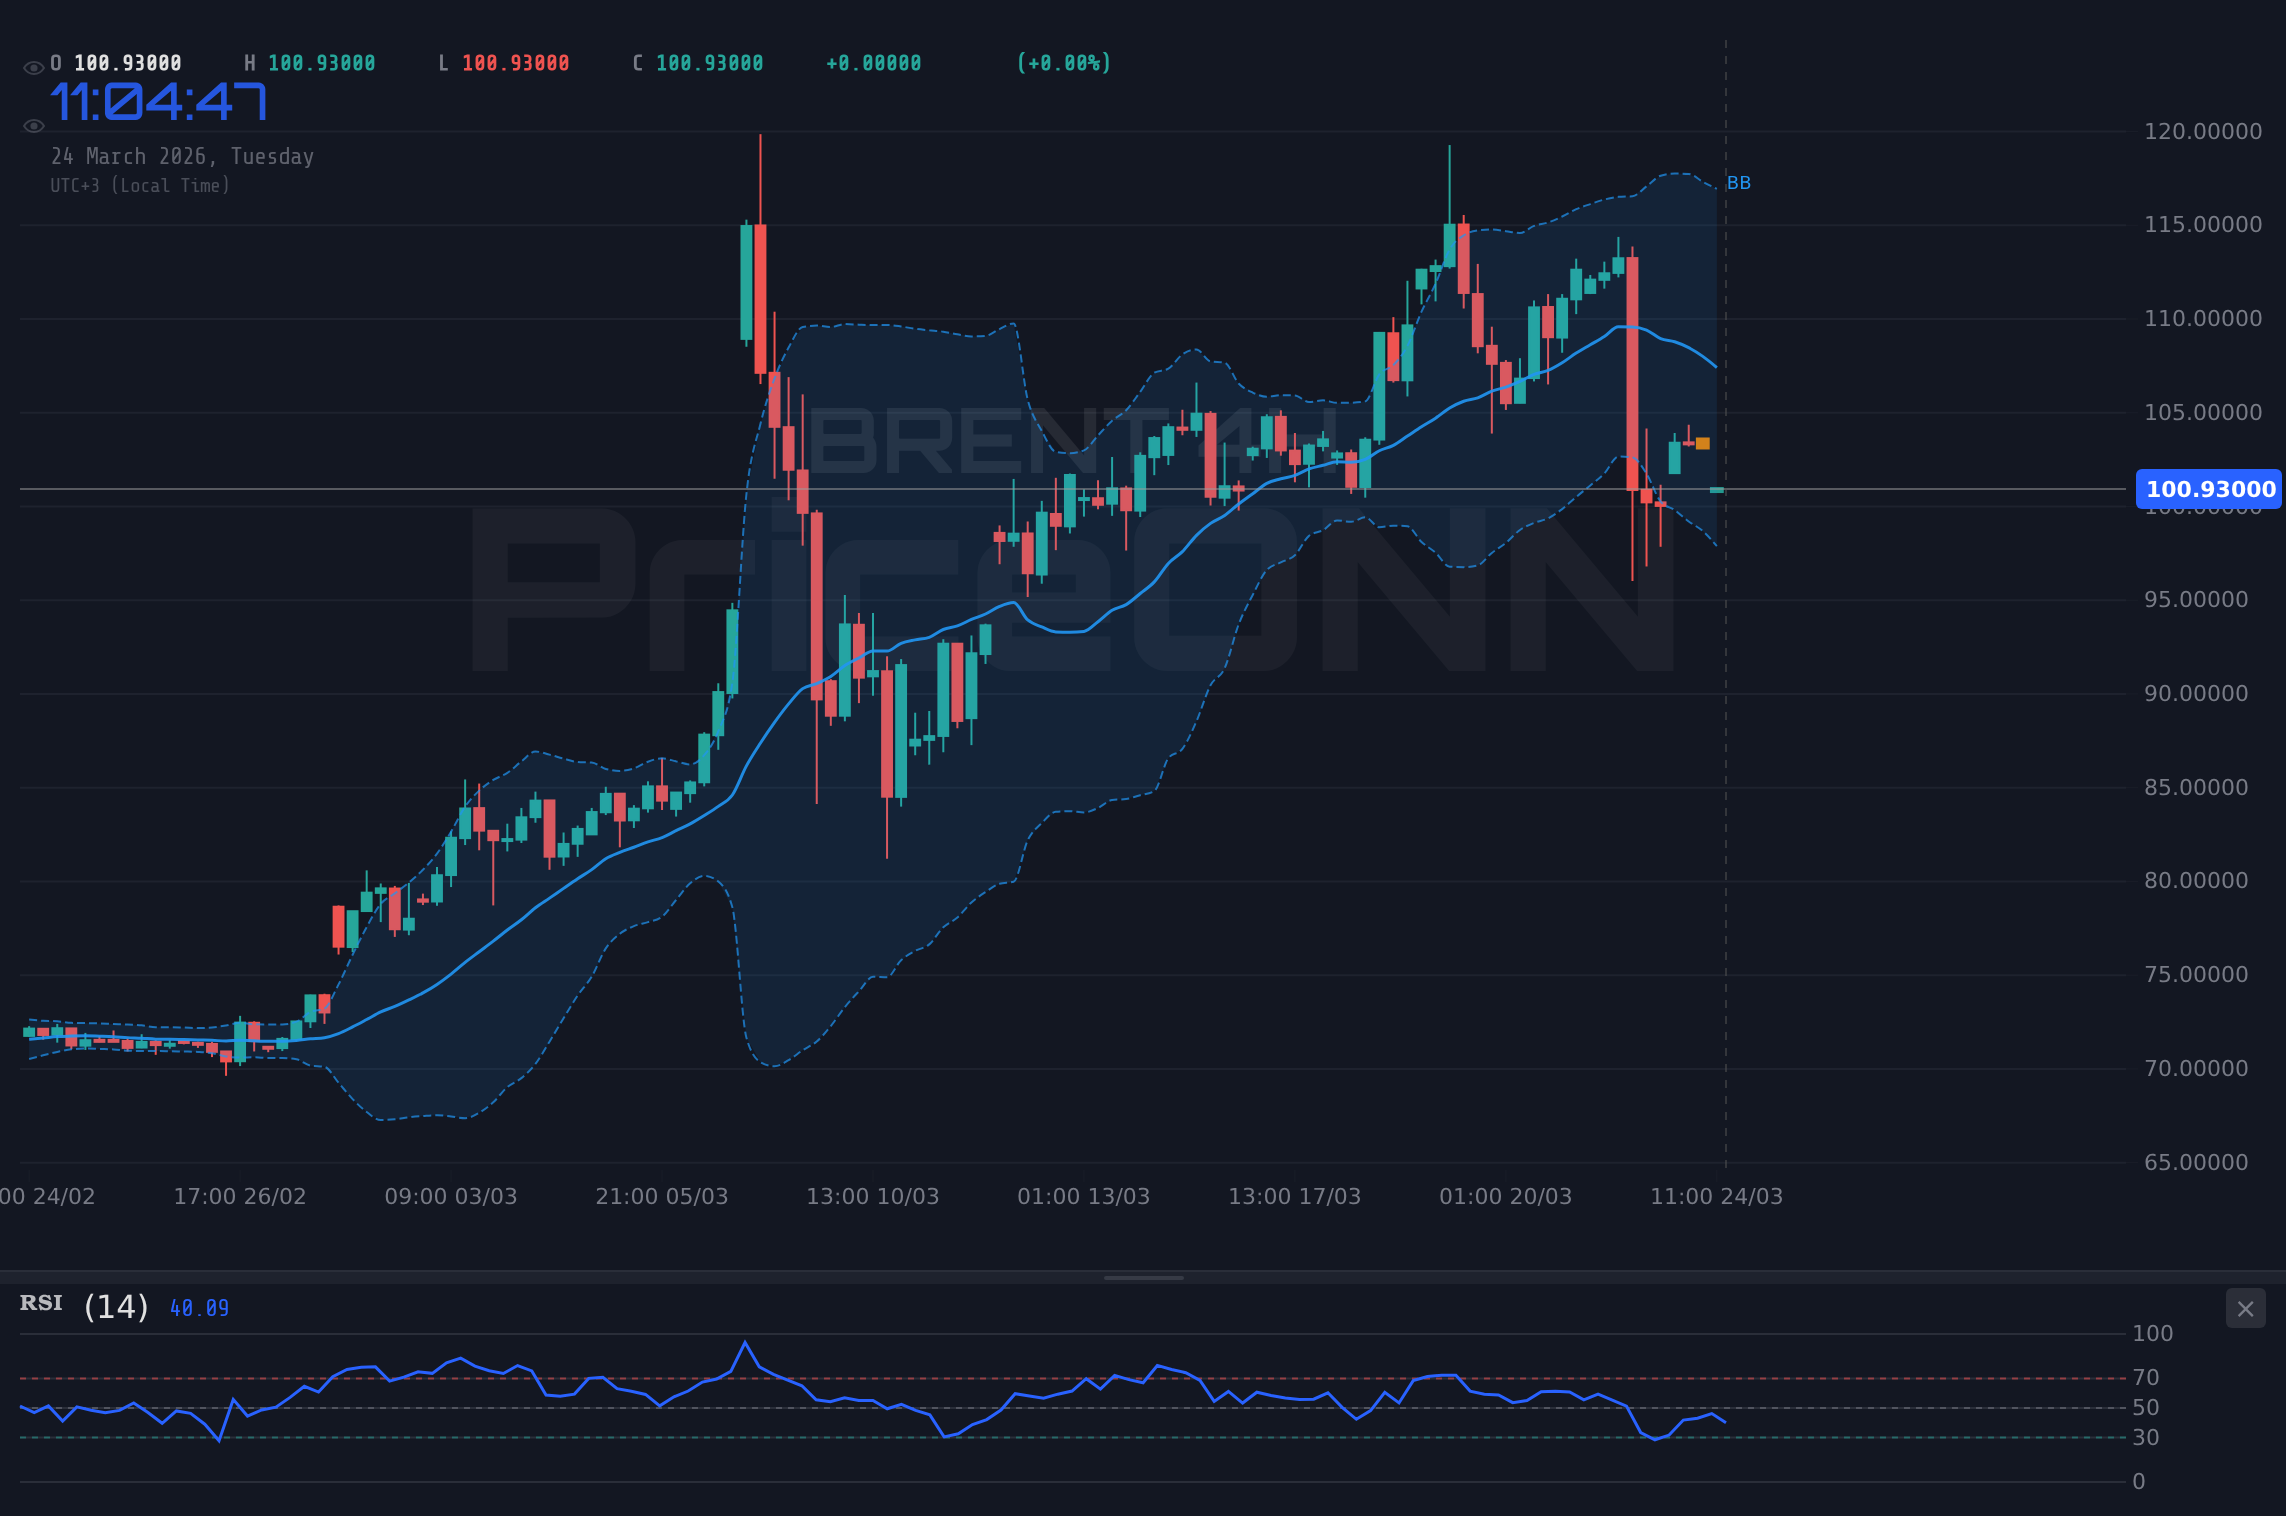The width and height of the screenshot is (2286, 1516).
Task: Click the date label 24 March 2026, Tuesday
Action: pos(183,156)
